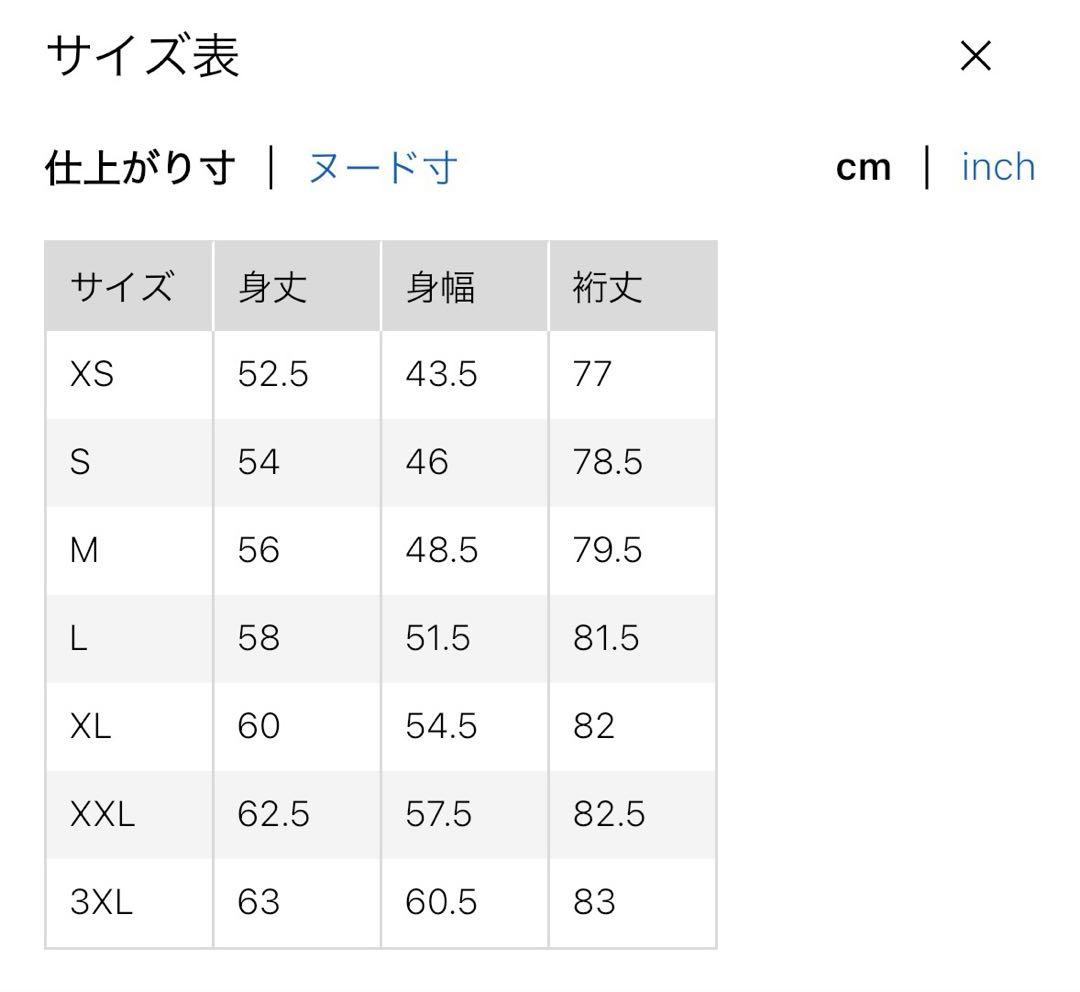Switch to the ヌード寸 tab

383,167
